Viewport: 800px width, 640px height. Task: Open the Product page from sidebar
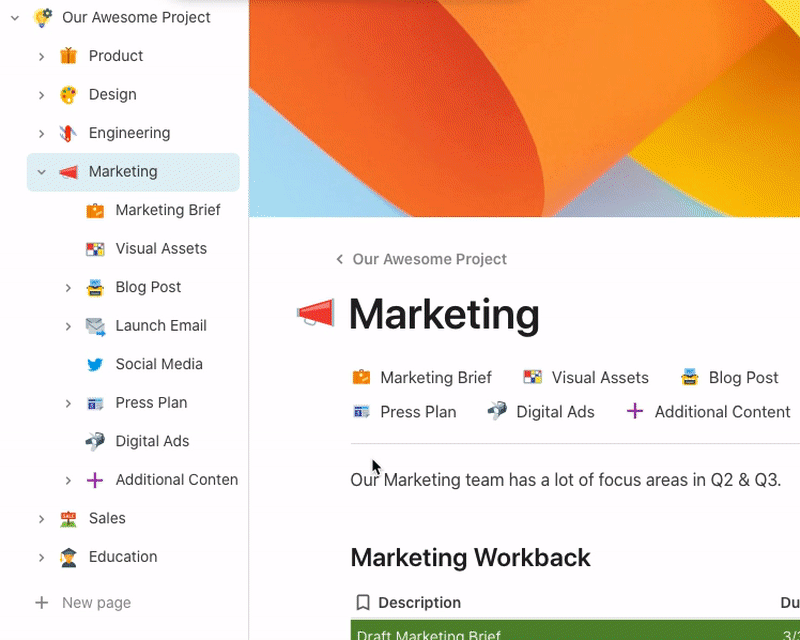coord(116,56)
